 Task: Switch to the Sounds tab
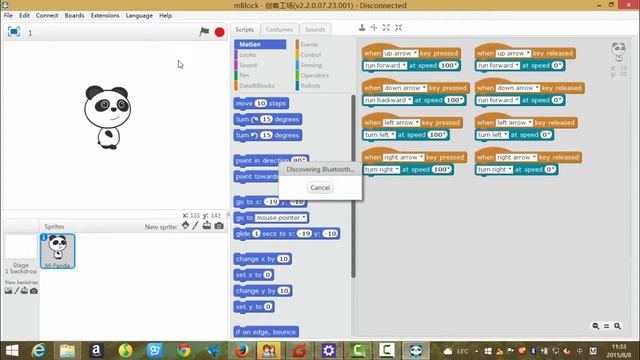[x=315, y=29]
